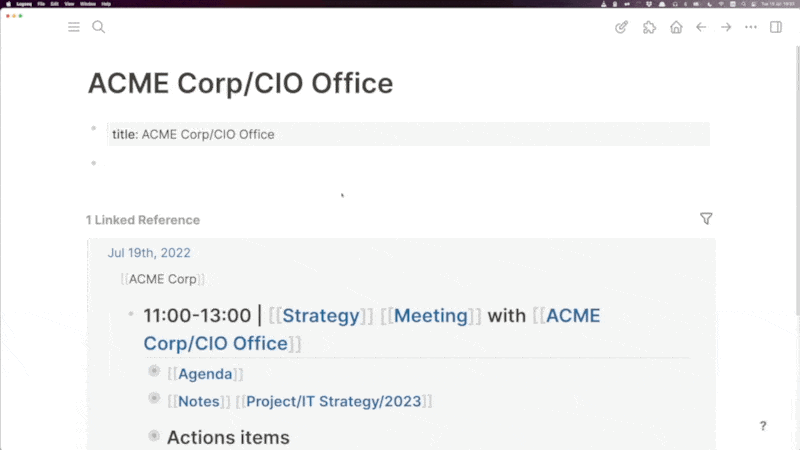800x450 pixels.
Task: Collapse the Agenda block bullet
Action: 154,371
